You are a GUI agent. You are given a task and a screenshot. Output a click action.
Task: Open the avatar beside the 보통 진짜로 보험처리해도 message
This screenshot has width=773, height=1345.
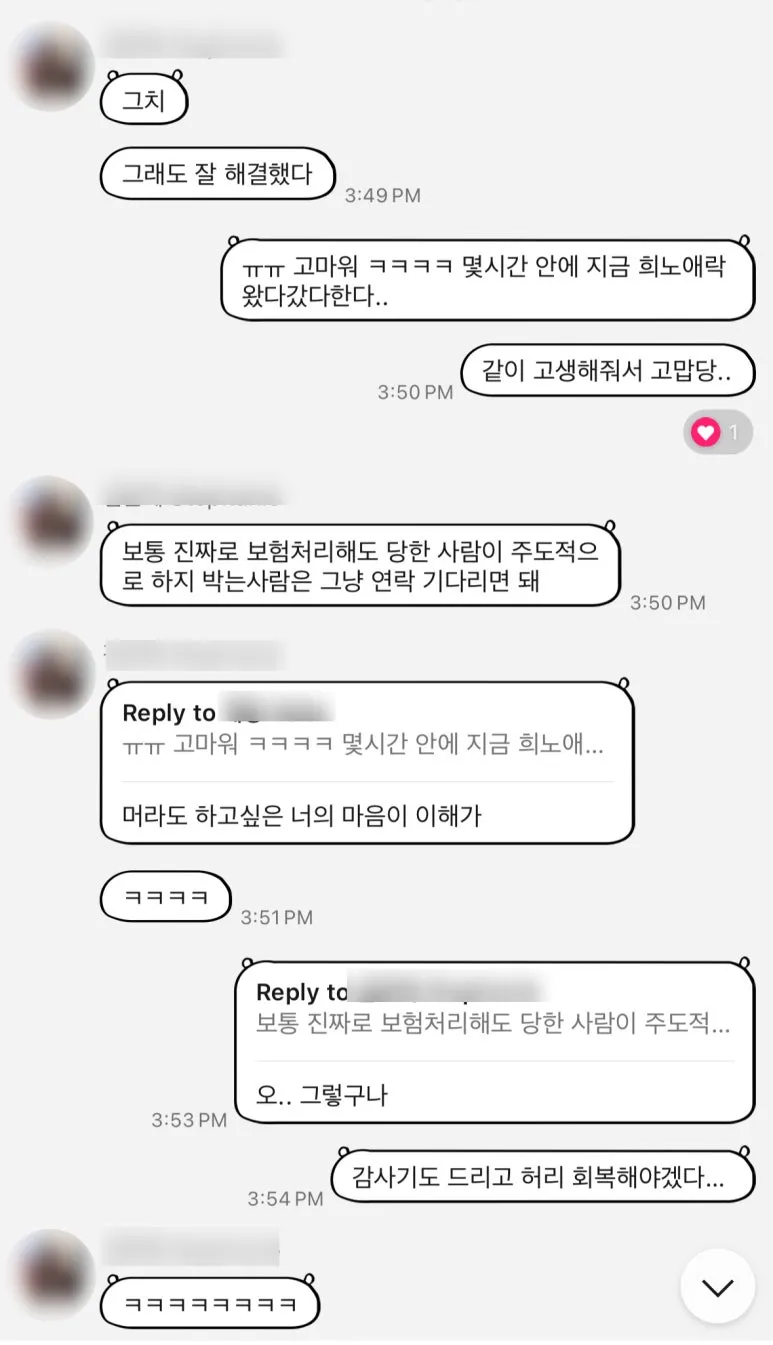pos(51,521)
